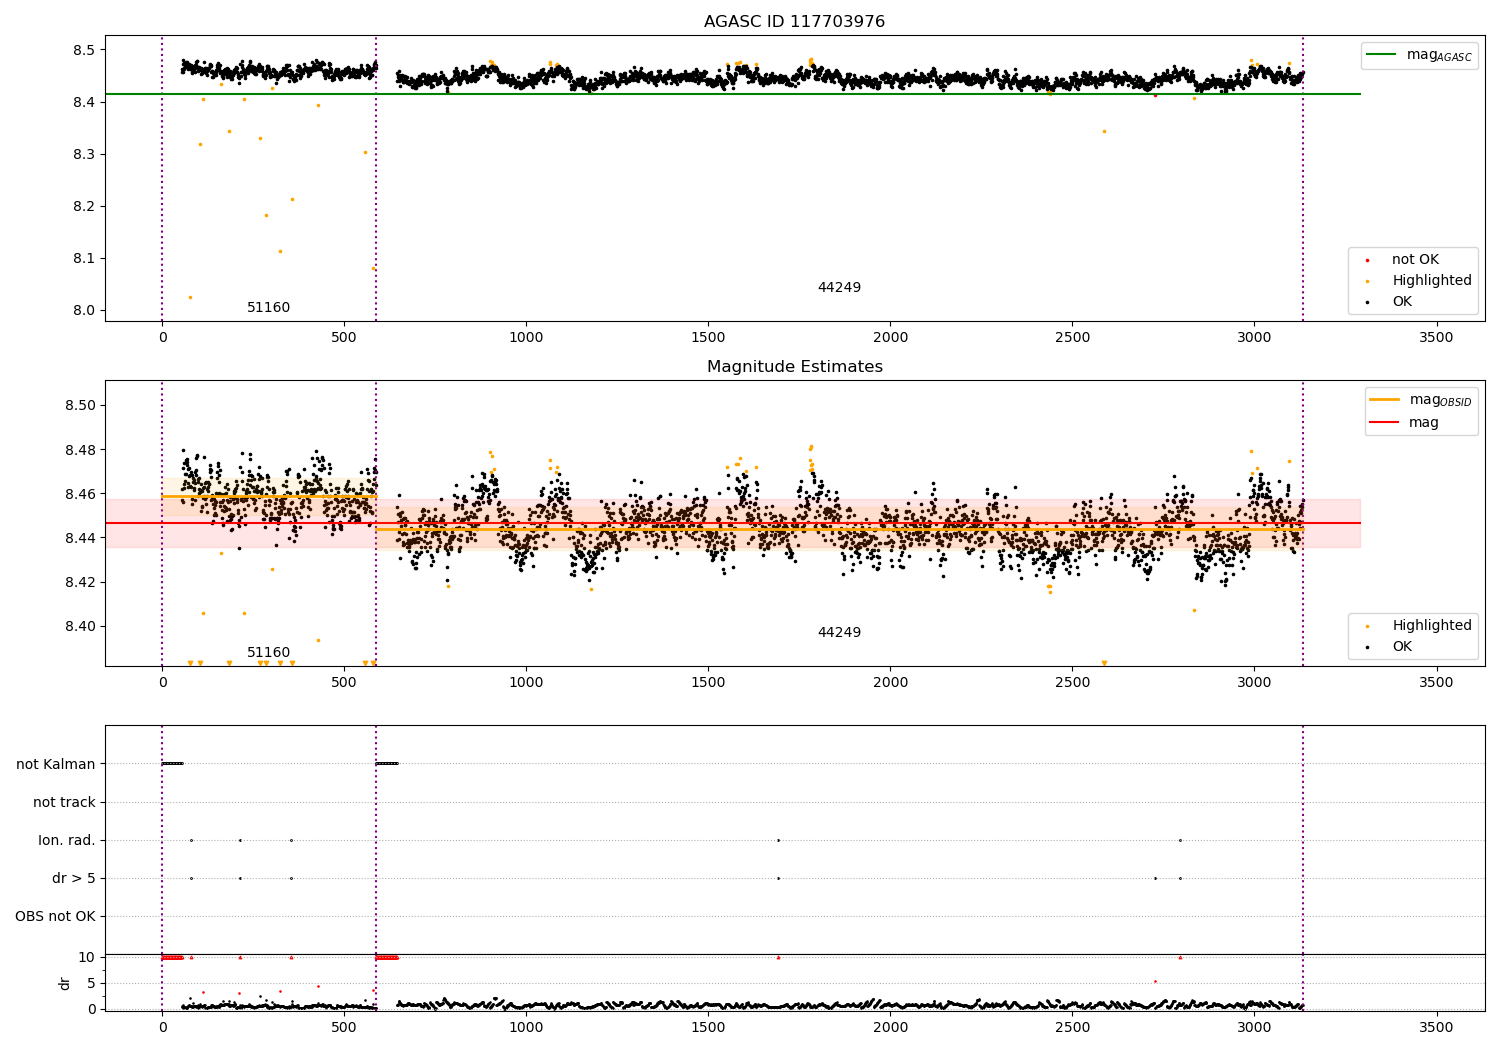Click the "dr > 5" row label
Screen dimensions: 1500x1050
[x=74, y=878]
